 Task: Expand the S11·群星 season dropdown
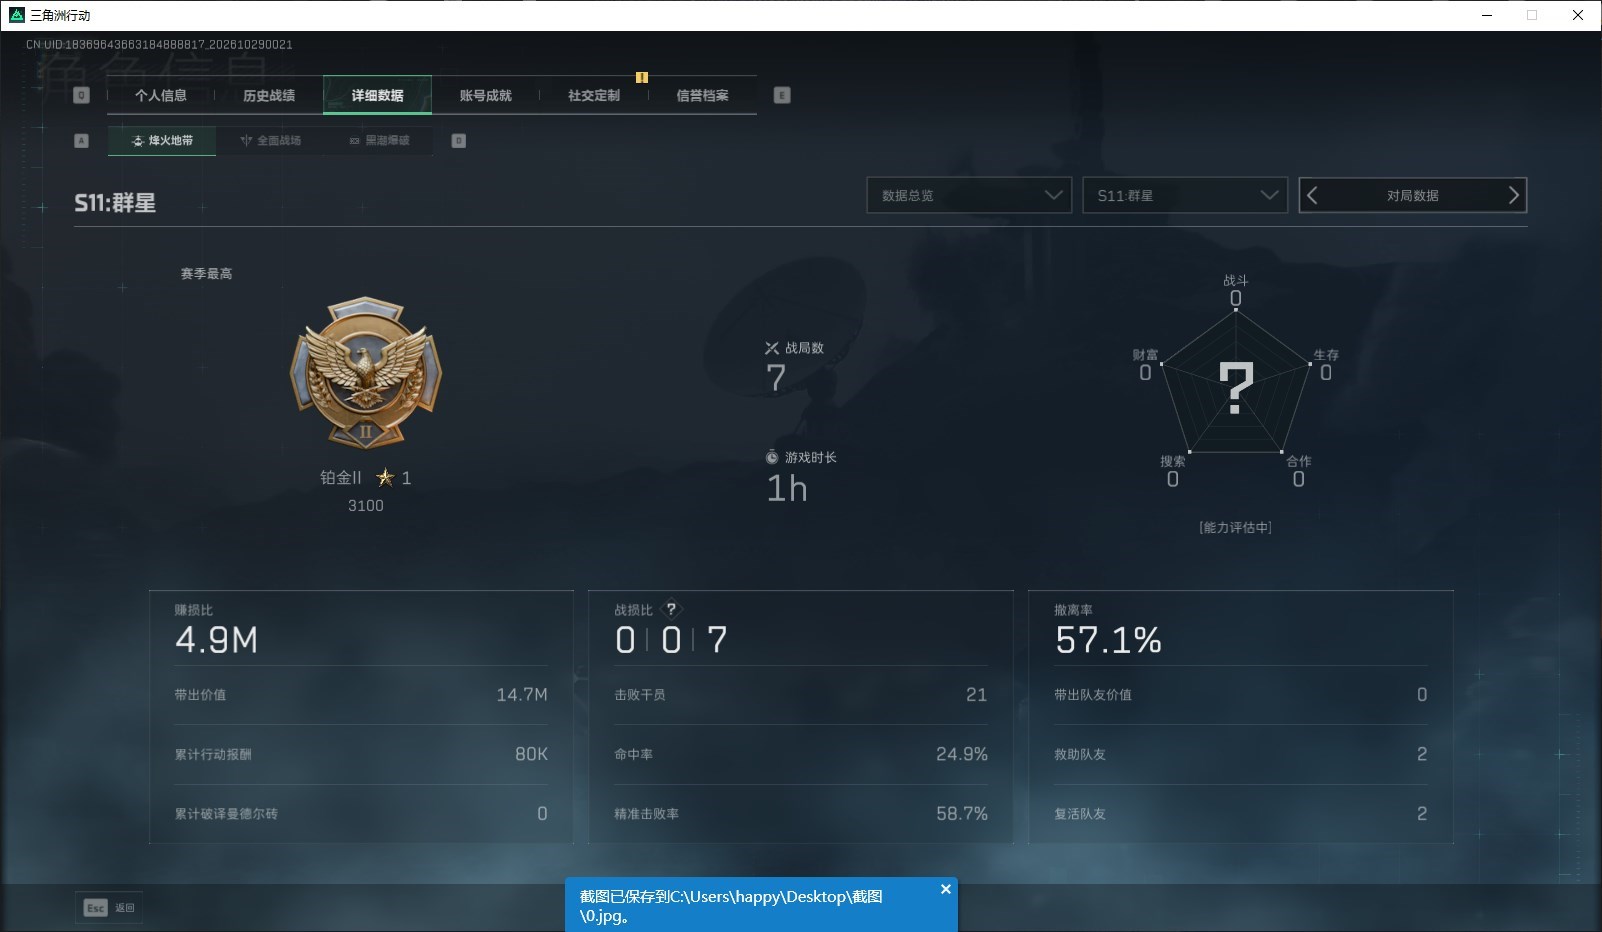[1185, 195]
